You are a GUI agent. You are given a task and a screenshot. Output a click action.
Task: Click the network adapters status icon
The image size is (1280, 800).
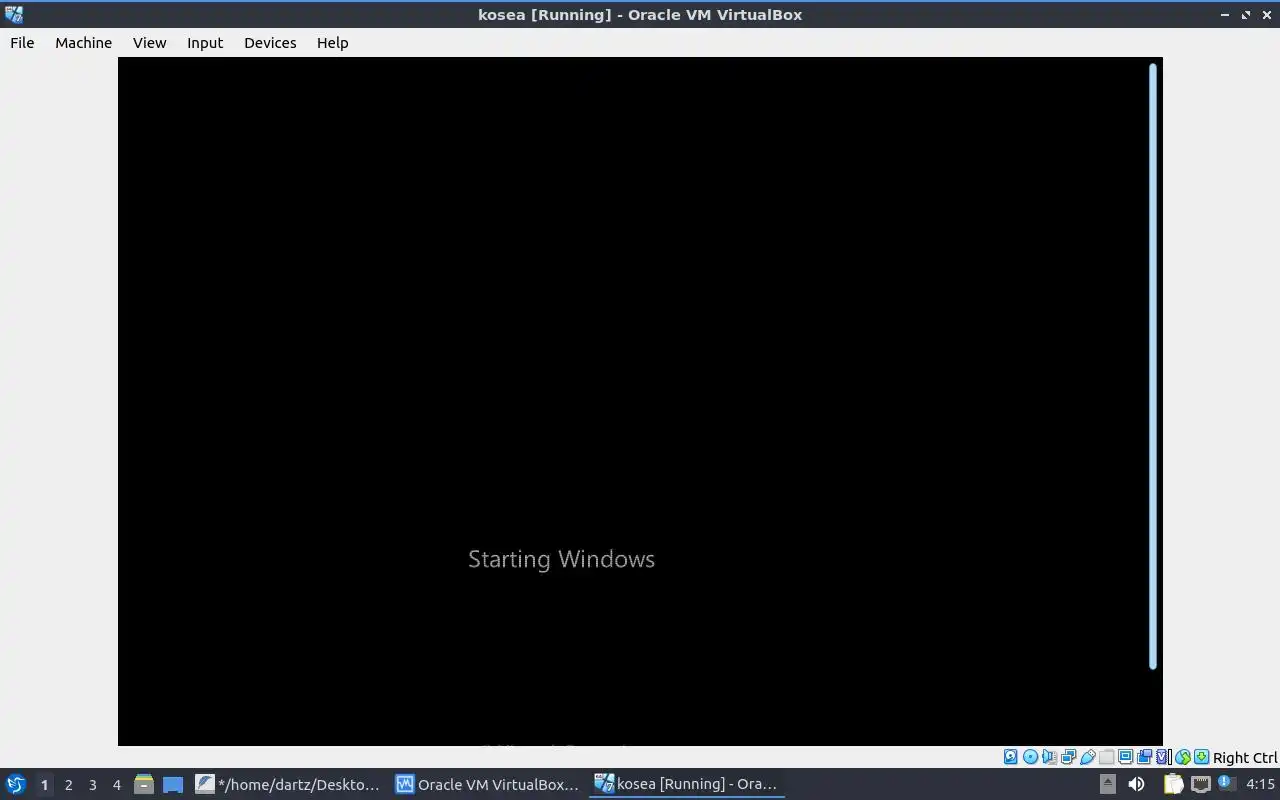1068,757
